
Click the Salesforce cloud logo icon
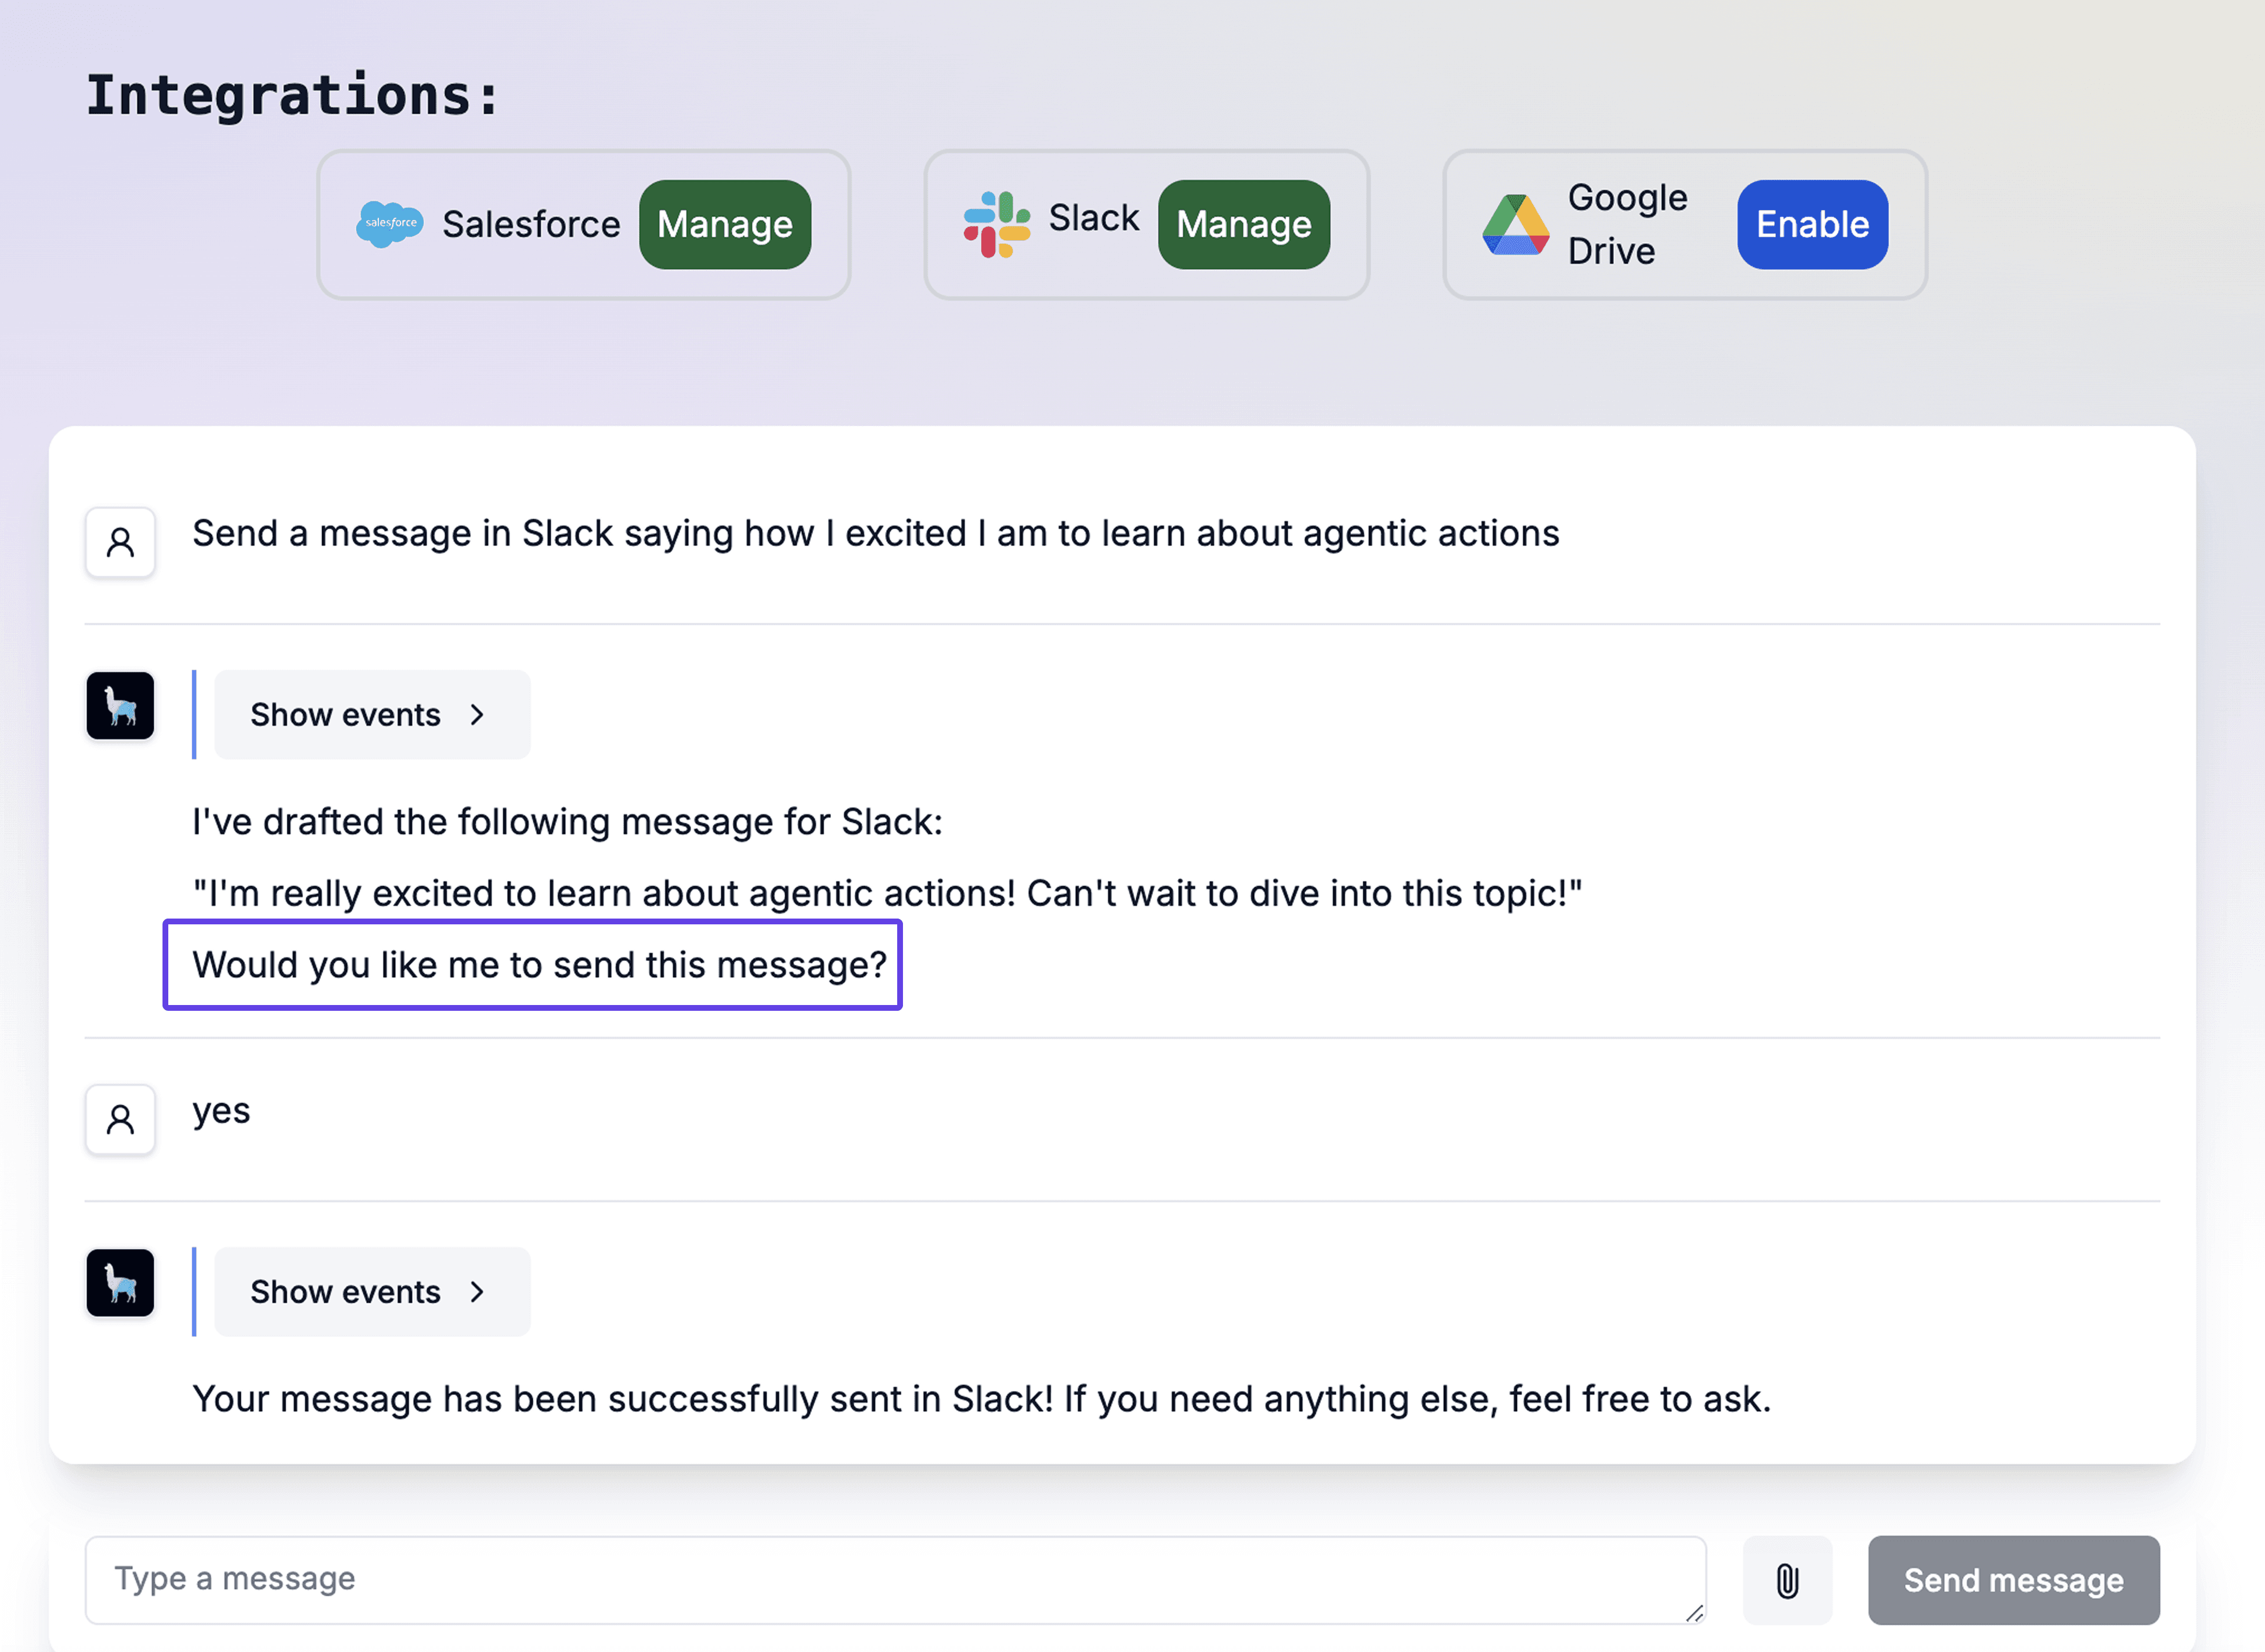389,224
